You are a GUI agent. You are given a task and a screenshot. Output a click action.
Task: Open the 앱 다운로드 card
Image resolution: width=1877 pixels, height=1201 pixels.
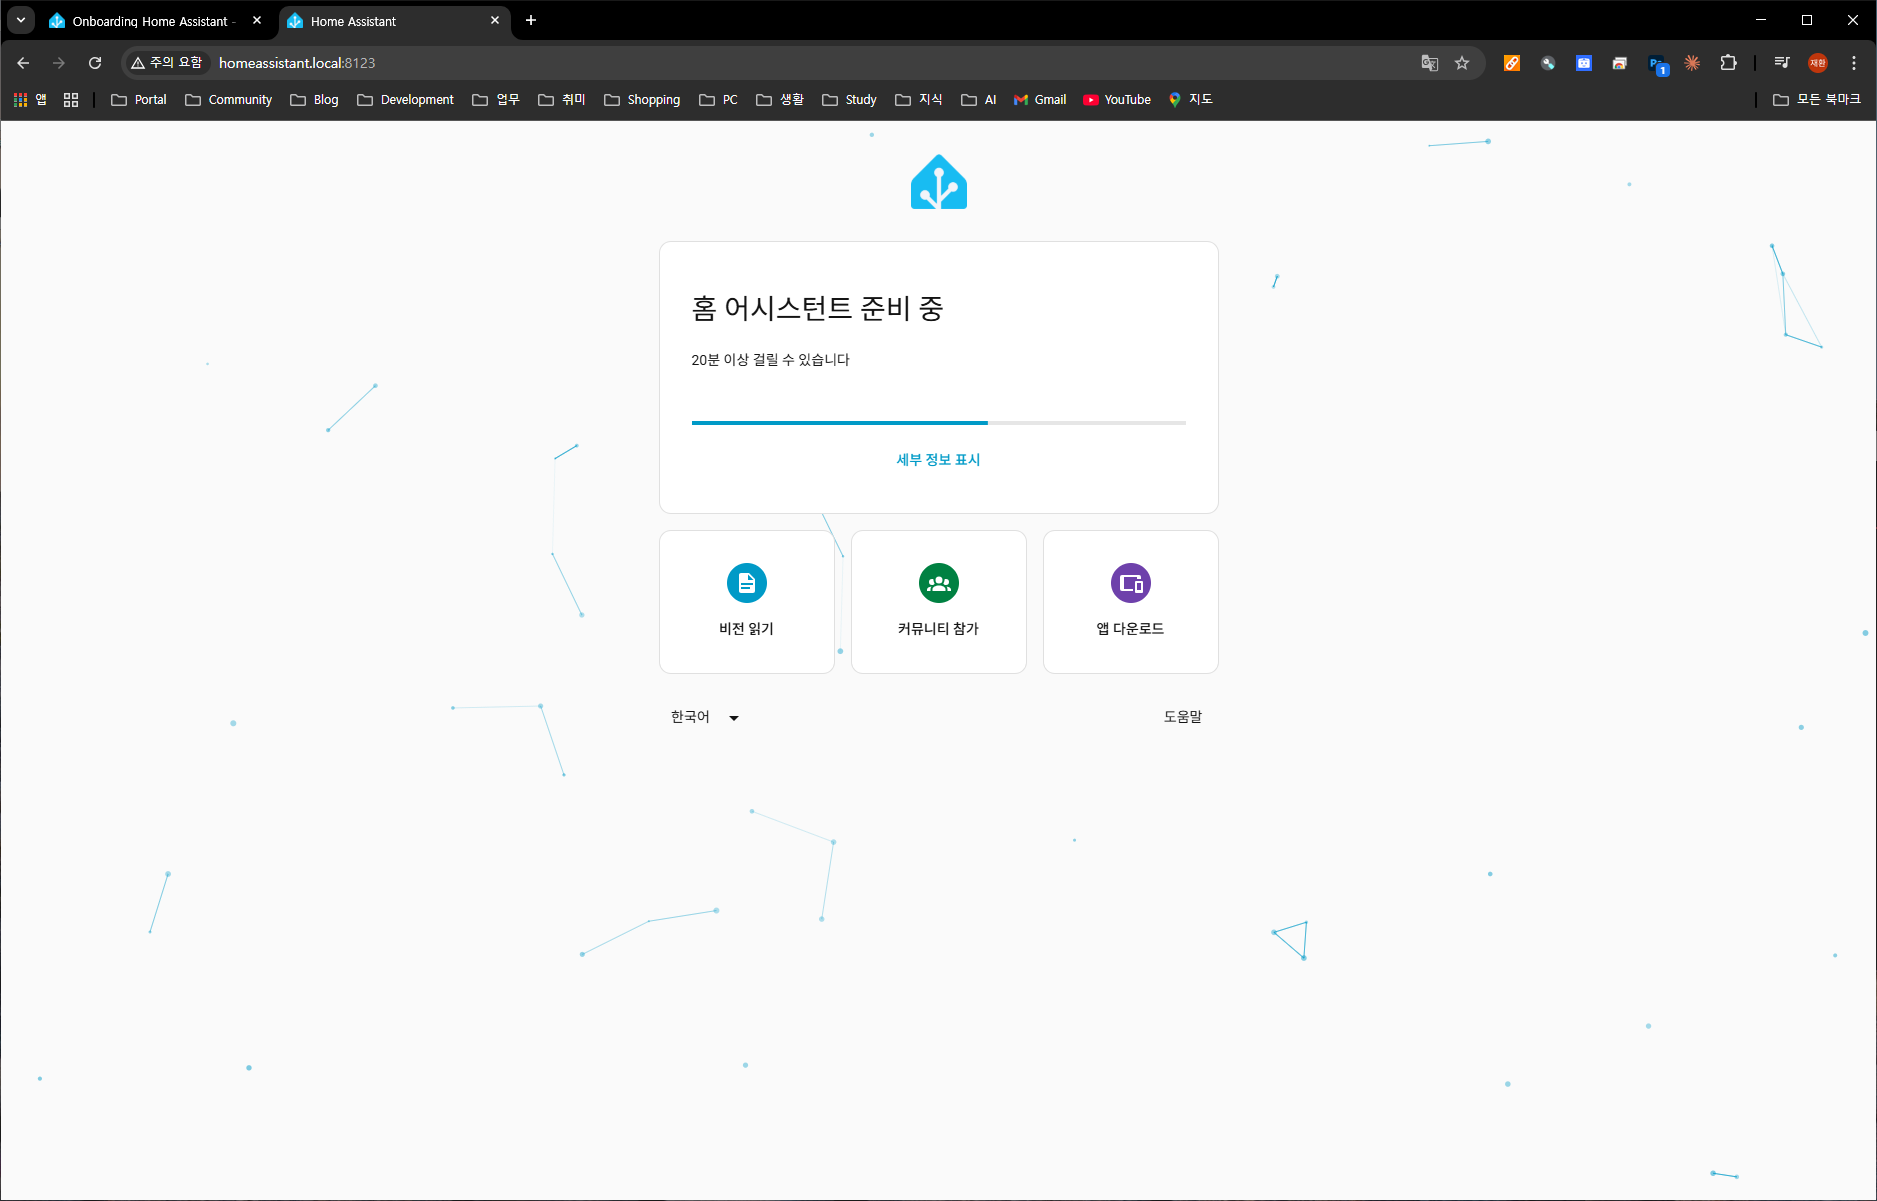click(1131, 602)
